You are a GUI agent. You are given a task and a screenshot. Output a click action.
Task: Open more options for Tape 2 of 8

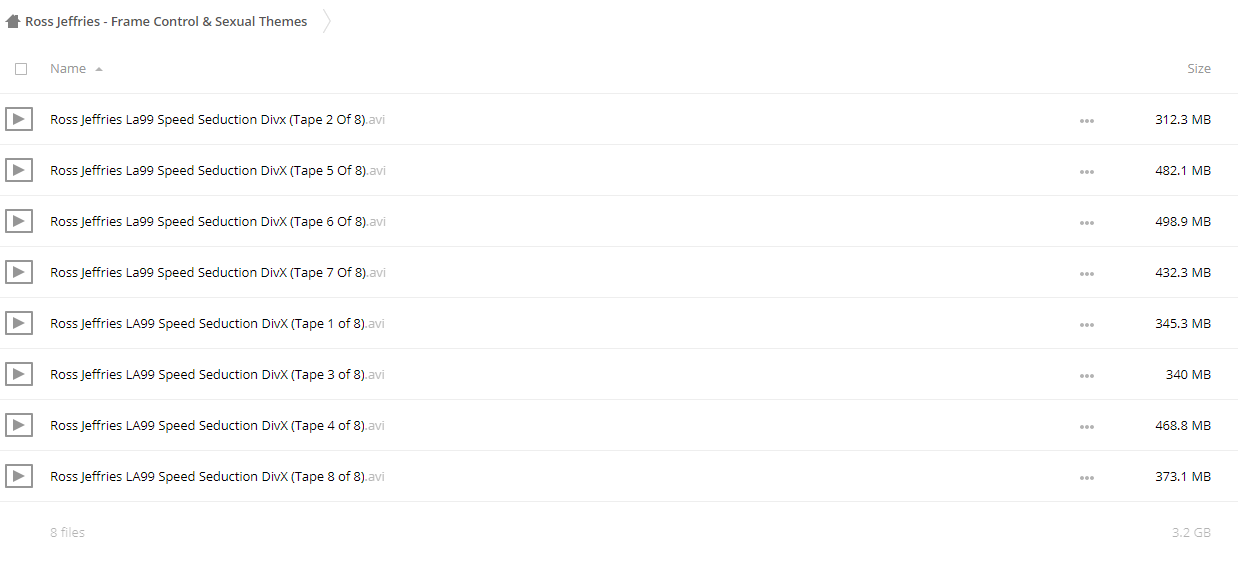coord(1087,120)
